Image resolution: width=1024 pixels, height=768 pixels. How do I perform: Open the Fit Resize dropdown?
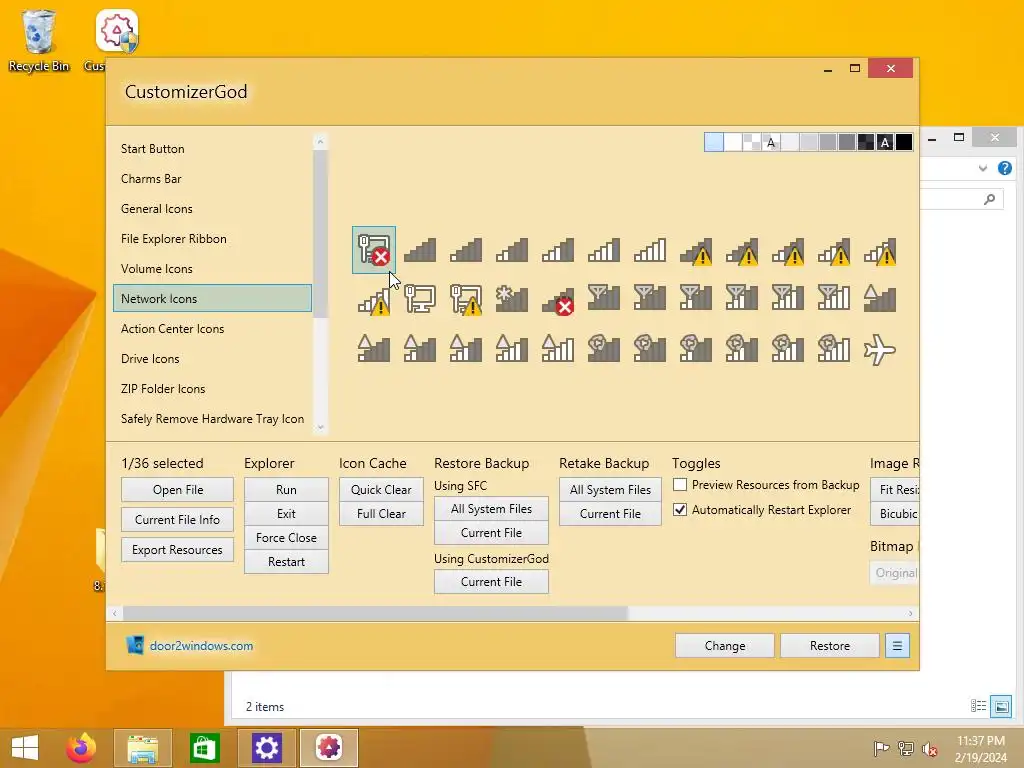click(x=895, y=490)
